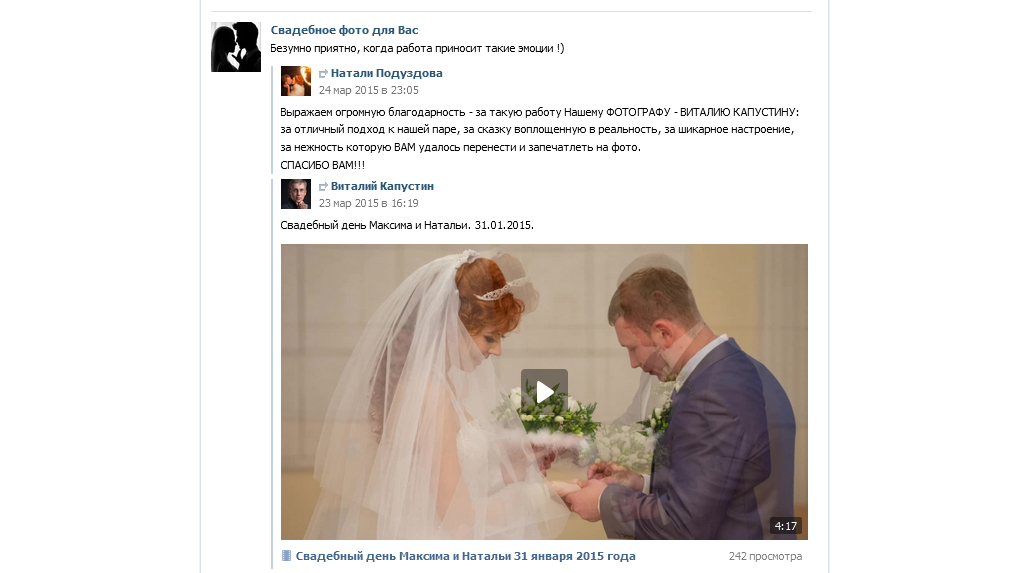Open Натали Подуздова's profile link
Screen dimensions: 1018x573
(x=386, y=73)
